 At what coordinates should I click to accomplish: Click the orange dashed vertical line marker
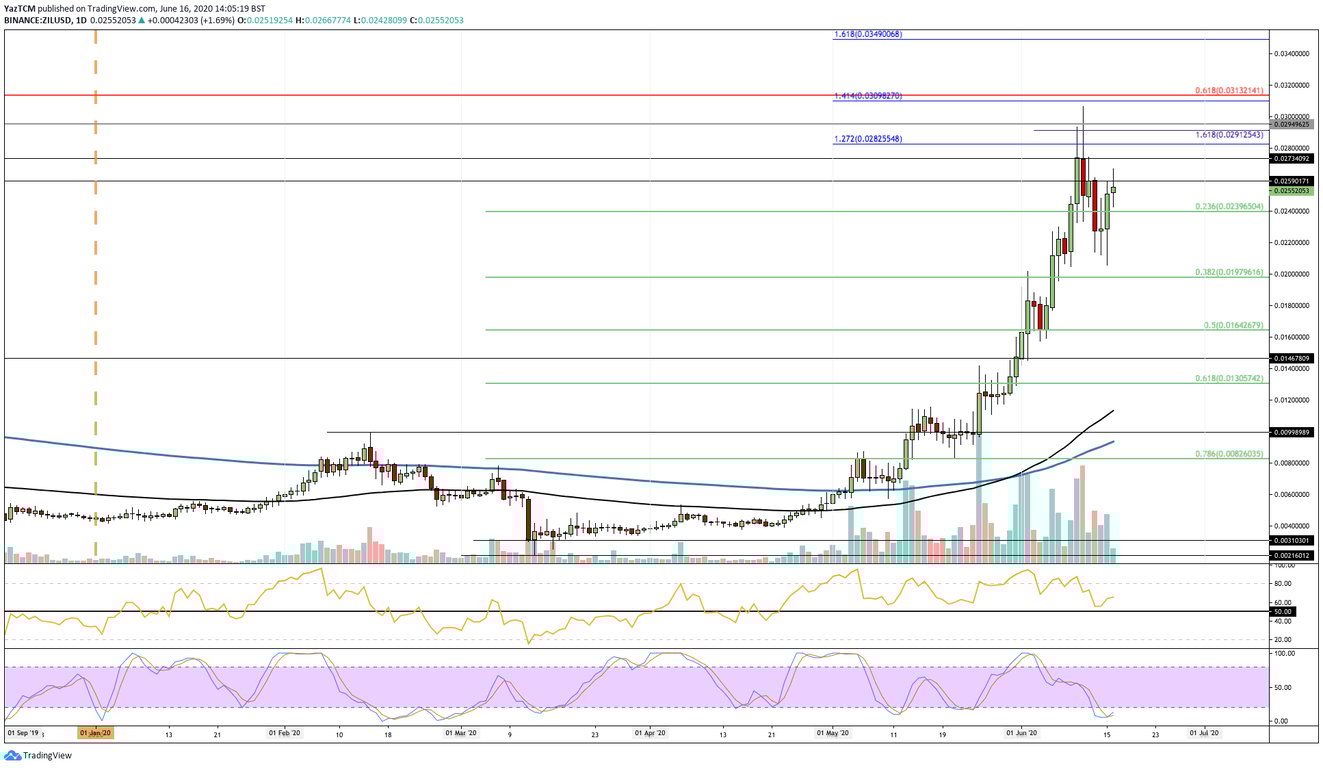tap(95, 300)
